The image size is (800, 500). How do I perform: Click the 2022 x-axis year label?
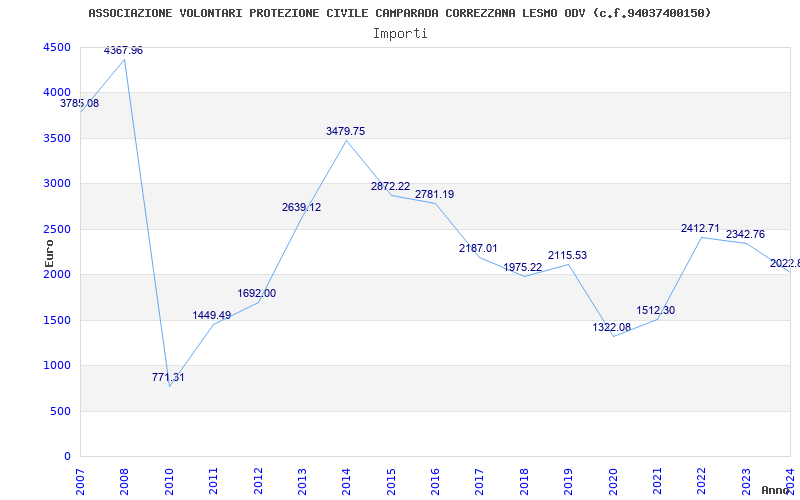pos(702,481)
